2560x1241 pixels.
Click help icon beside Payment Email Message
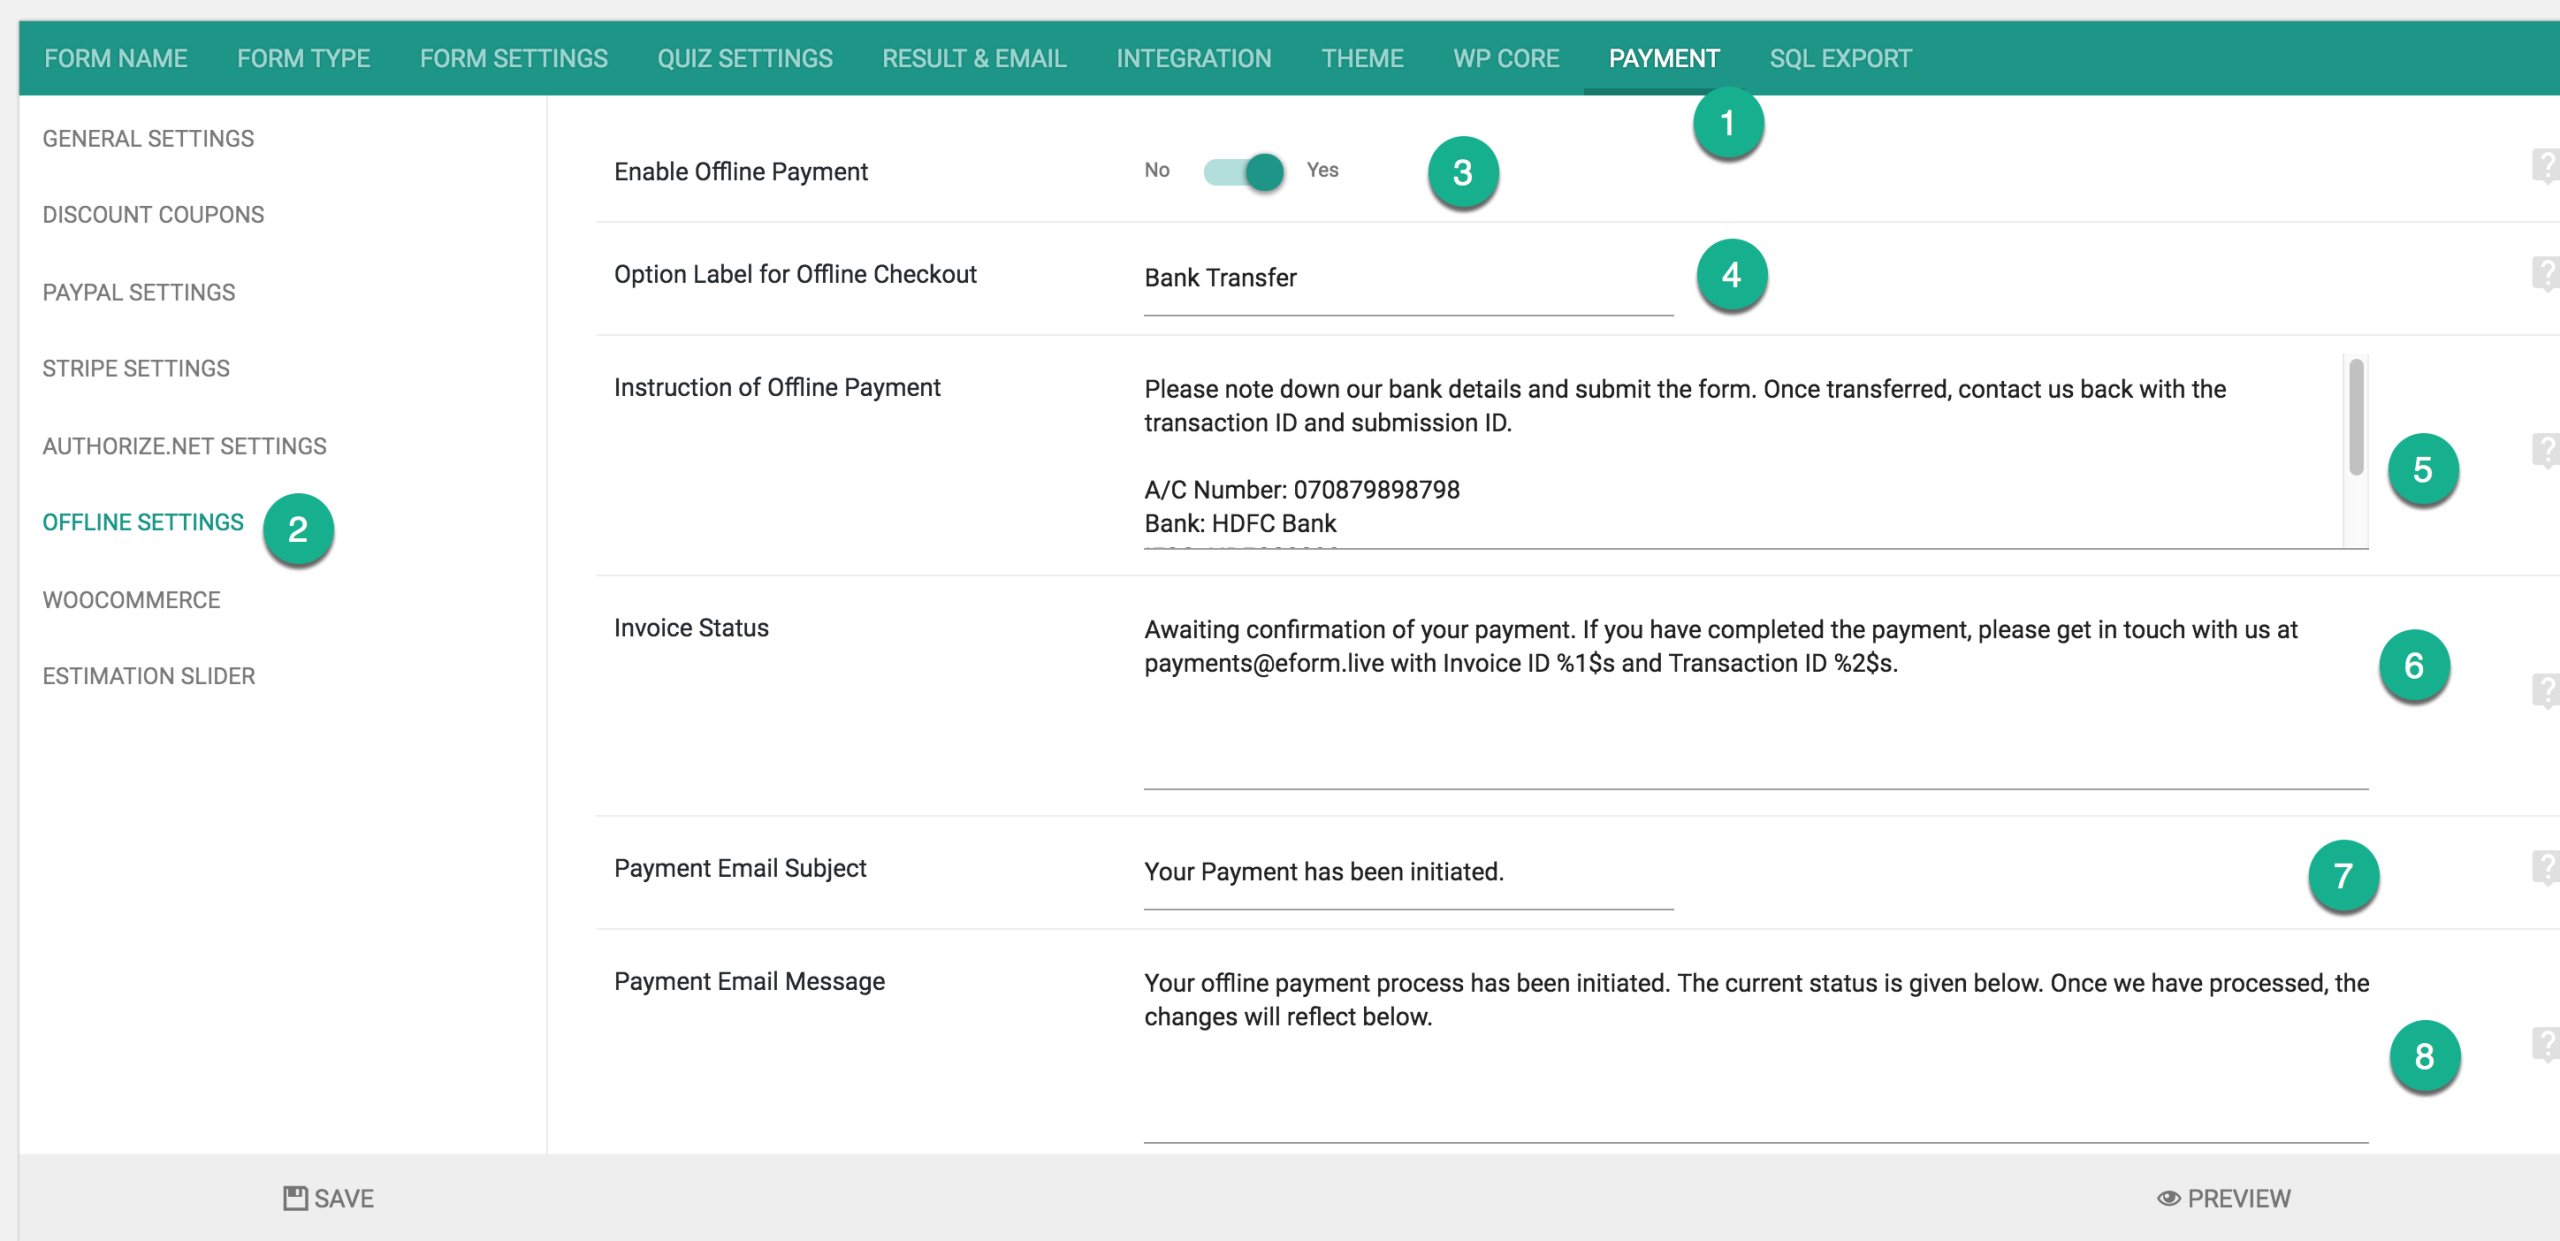[2546, 1044]
